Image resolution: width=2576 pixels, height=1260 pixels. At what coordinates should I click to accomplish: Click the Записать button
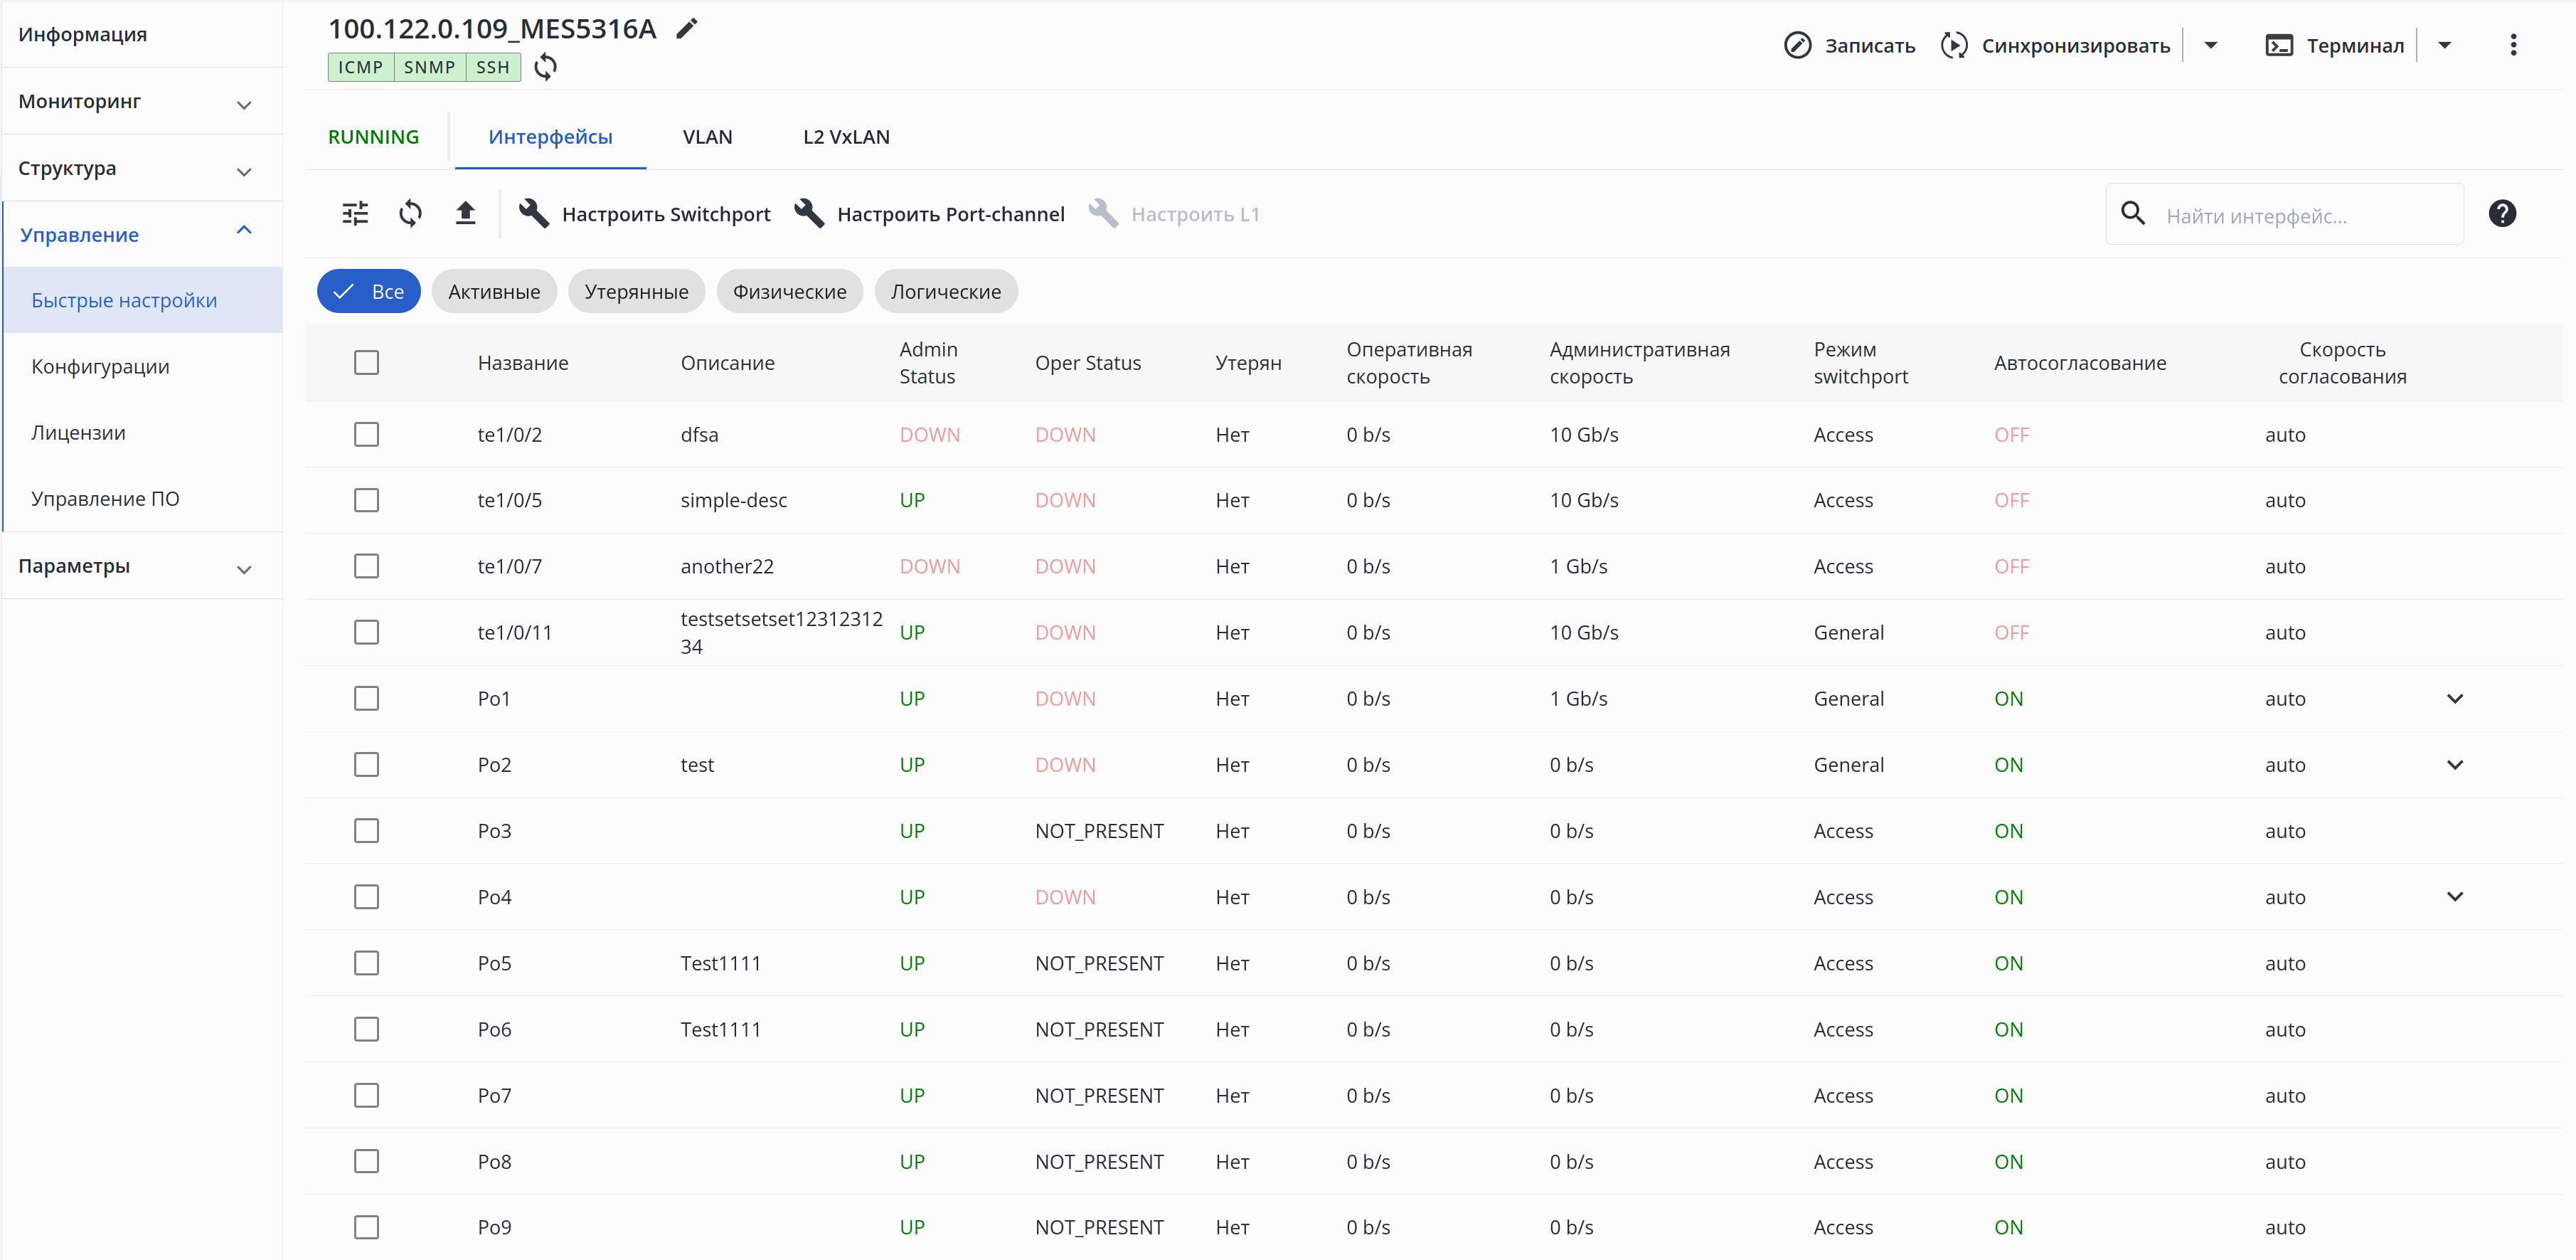1850,45
